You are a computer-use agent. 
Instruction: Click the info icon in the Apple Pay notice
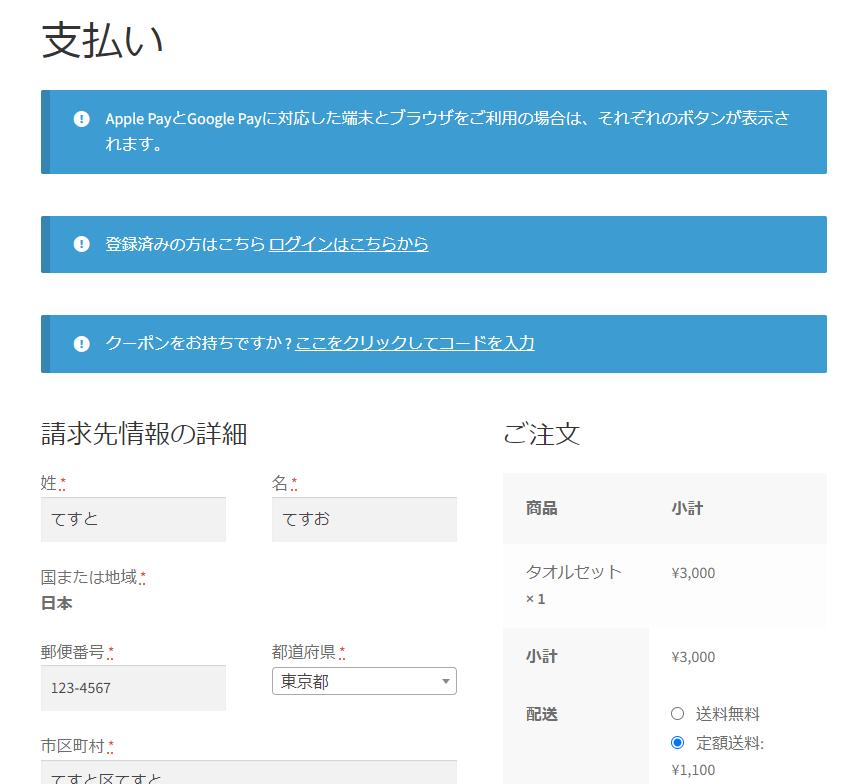[82, 119]
